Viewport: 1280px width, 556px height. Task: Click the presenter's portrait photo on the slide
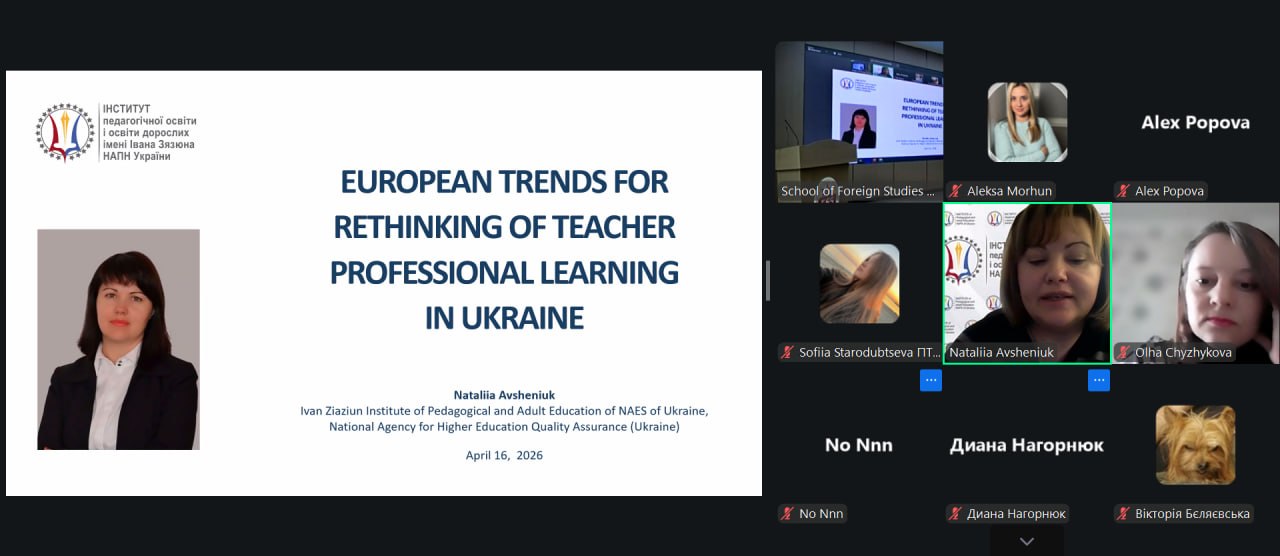[118, 339]
